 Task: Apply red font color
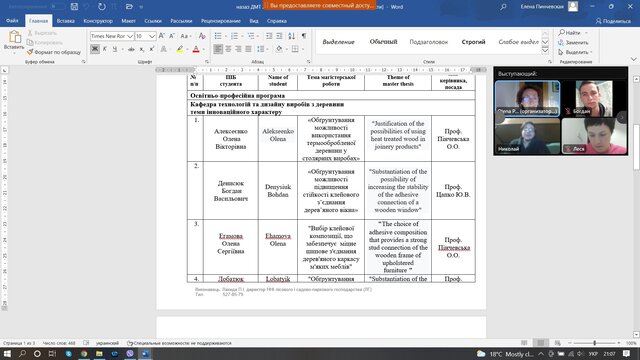[x=196, y=49]
